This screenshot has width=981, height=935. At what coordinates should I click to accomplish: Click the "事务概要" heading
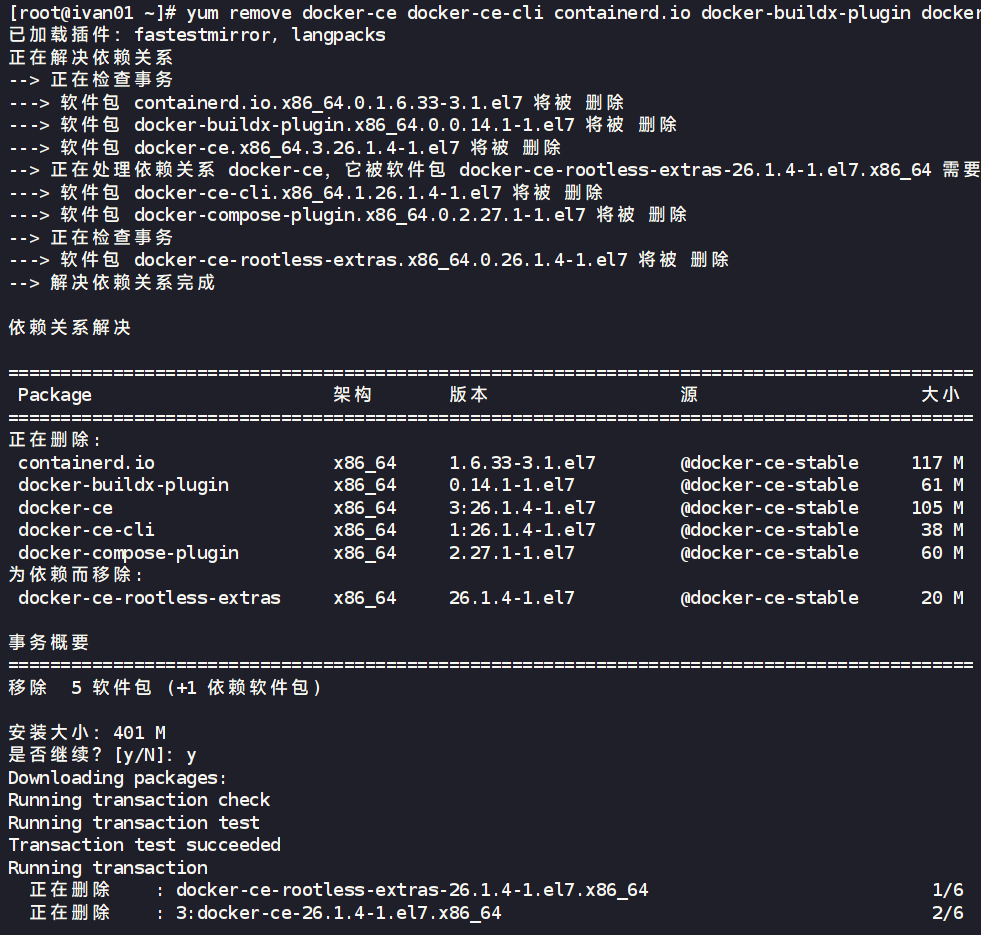pos(49,643)
